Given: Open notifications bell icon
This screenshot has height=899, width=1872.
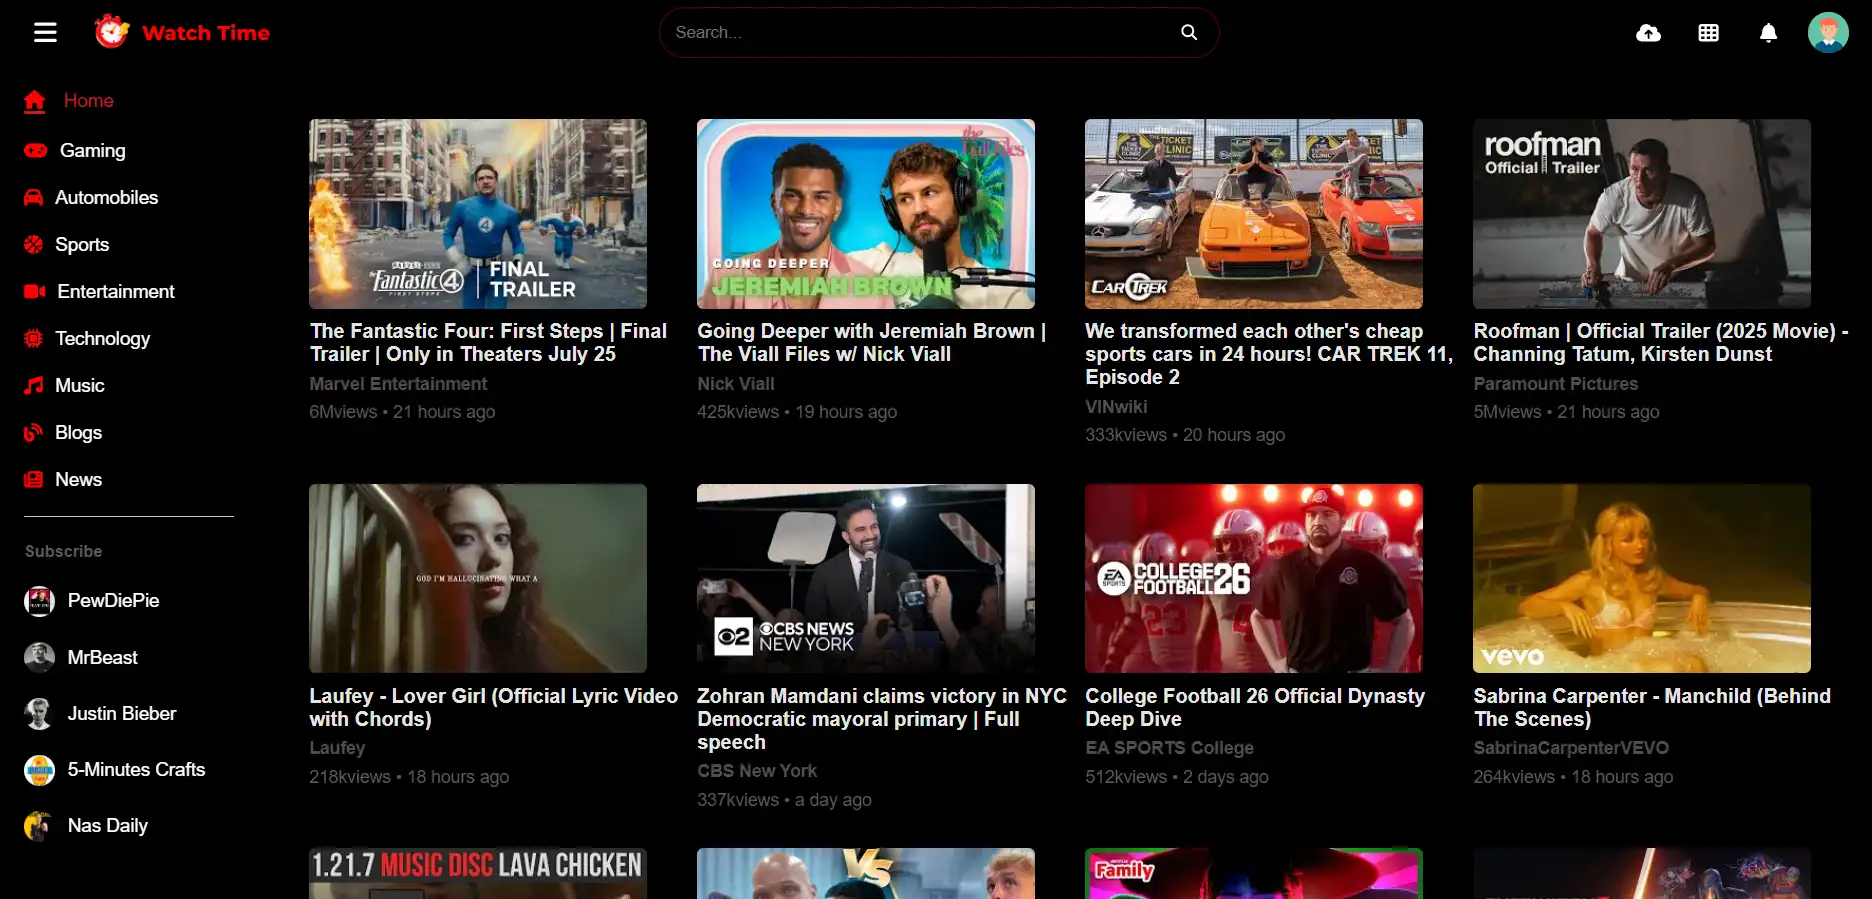Looking at the screenshot, I should coord(1768,33).
